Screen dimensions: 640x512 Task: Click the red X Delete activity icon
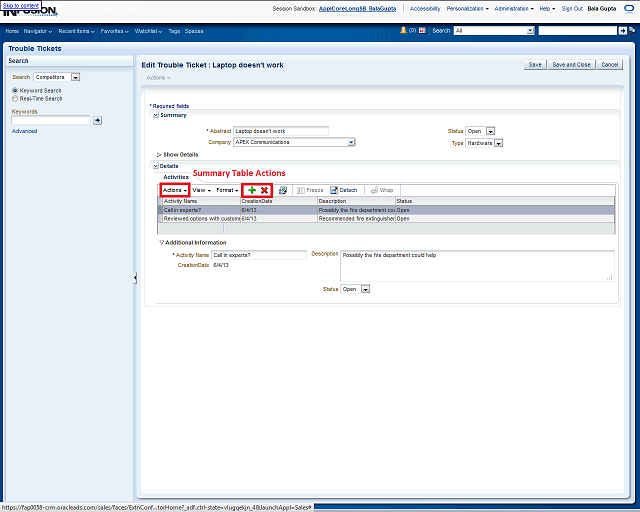click(264, 190)
